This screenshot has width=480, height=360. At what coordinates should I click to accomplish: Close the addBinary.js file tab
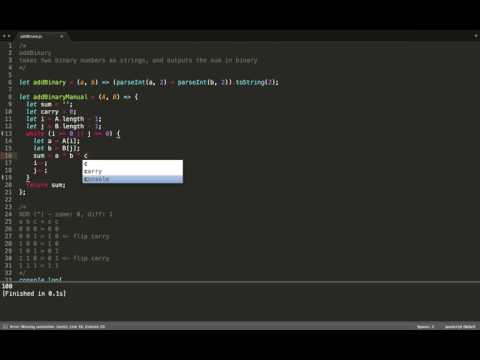(x=62, y=36)
